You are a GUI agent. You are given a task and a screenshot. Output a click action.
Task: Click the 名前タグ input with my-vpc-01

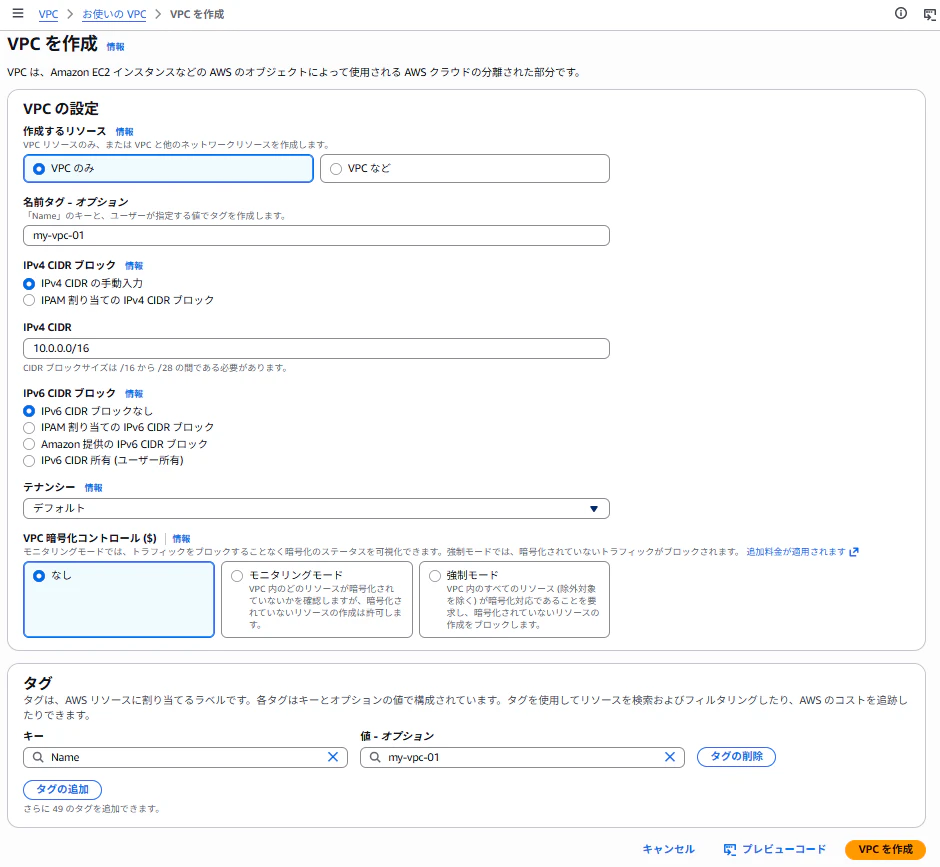pyautogui.click(x=316, y=236)
